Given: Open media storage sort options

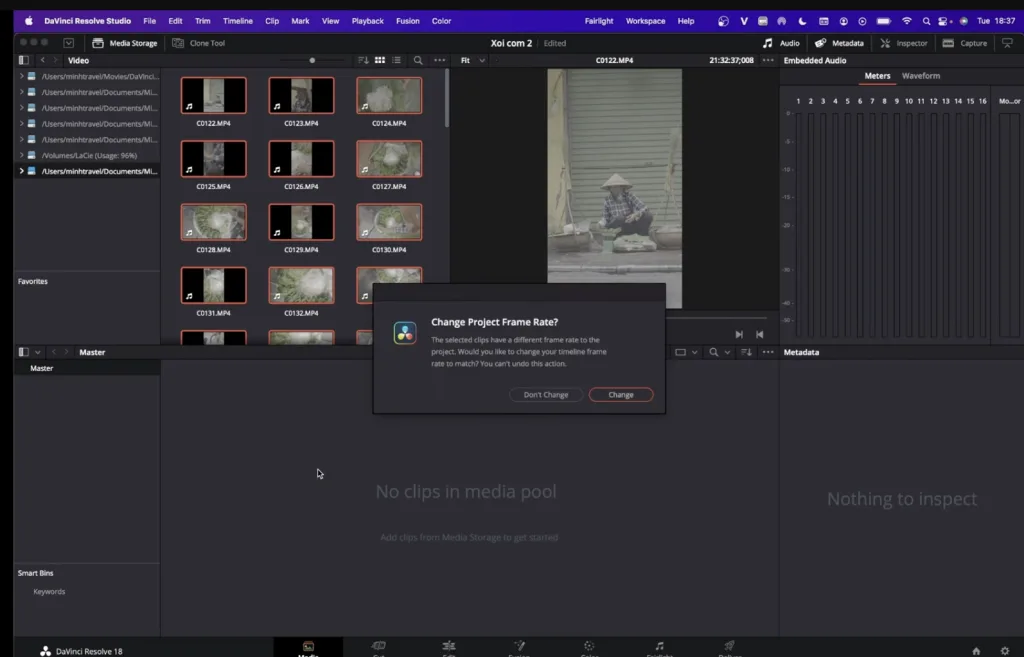Looking at the screenshot, I should 363,60.
